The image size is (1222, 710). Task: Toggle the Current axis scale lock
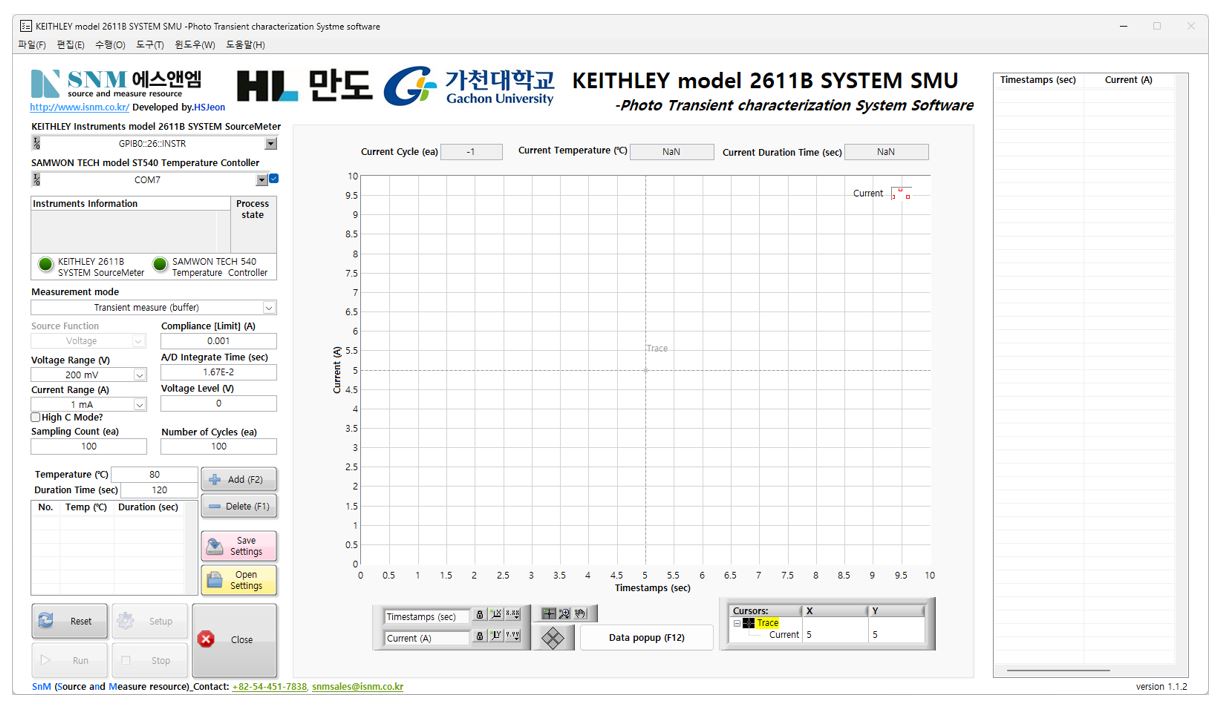480,637
